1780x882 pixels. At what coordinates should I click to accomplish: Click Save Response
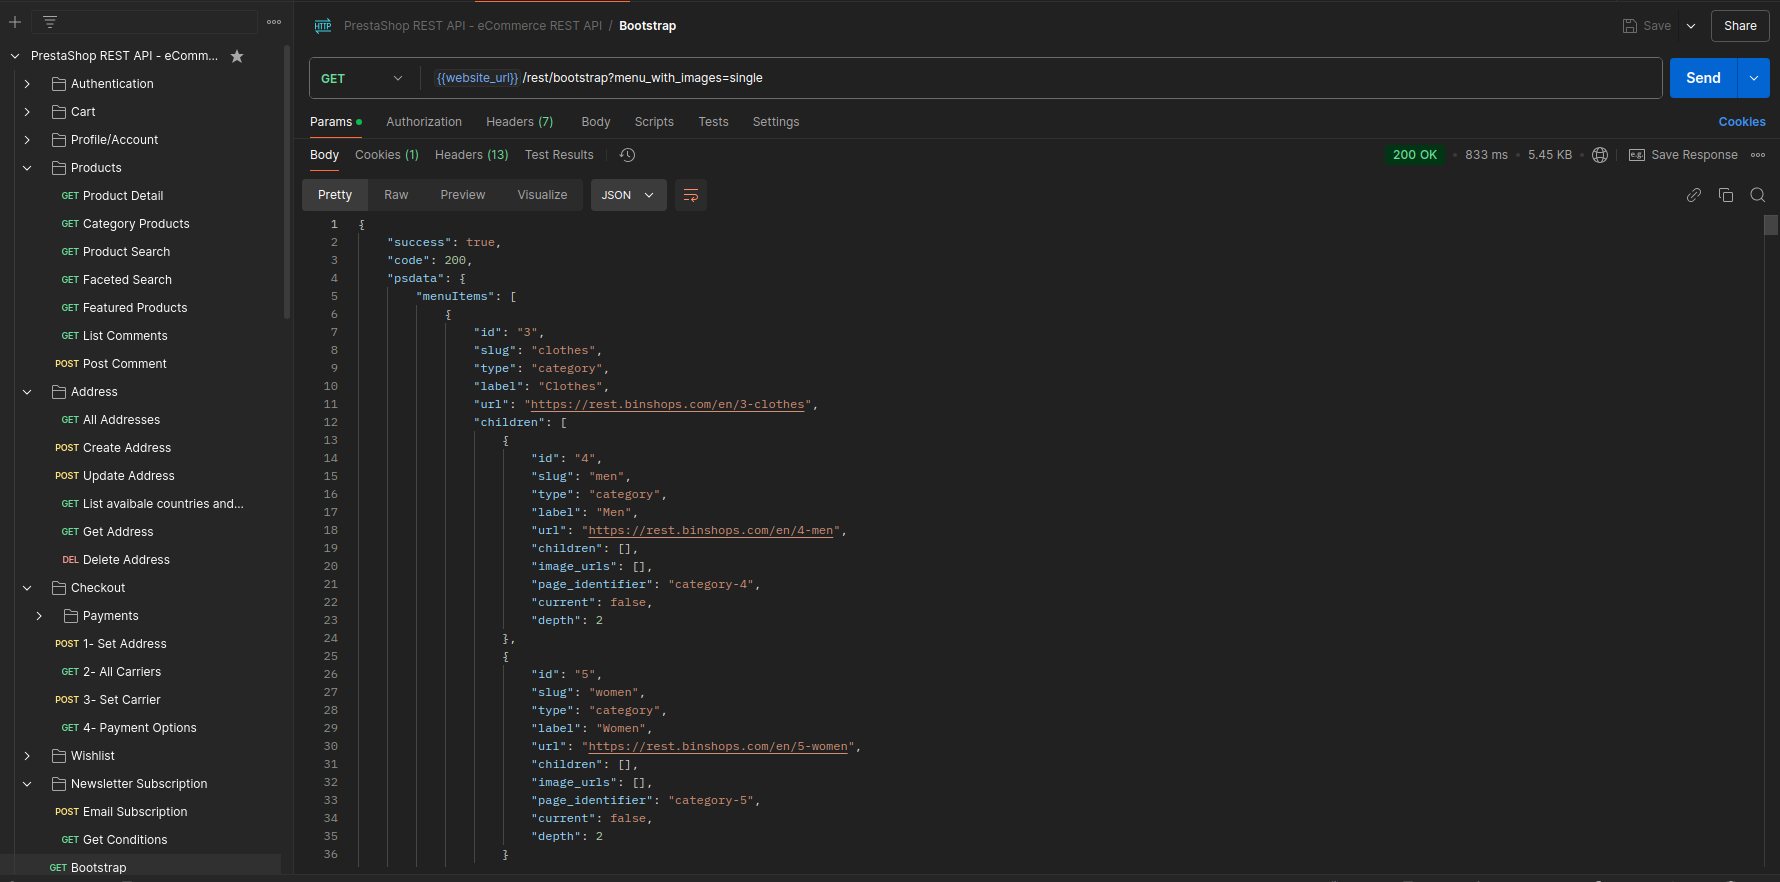pyautogui.click(x=1684, y=155)
